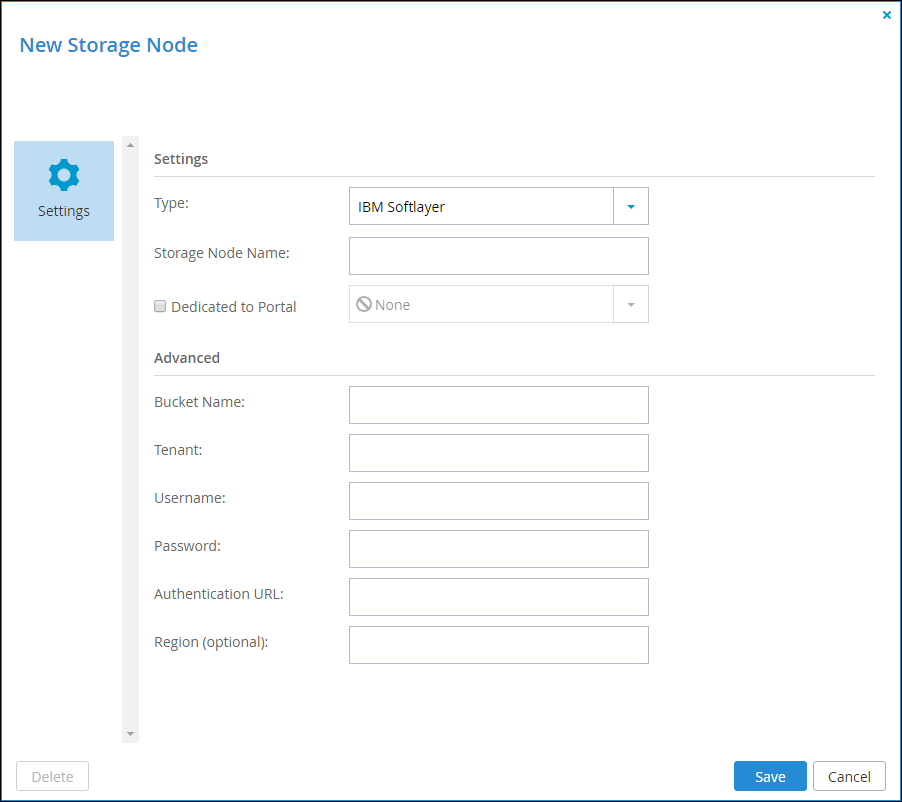Viewport: 902px width, 802px height.
Task: Click the scrollbar up arrow
Action: coord(131,145)
